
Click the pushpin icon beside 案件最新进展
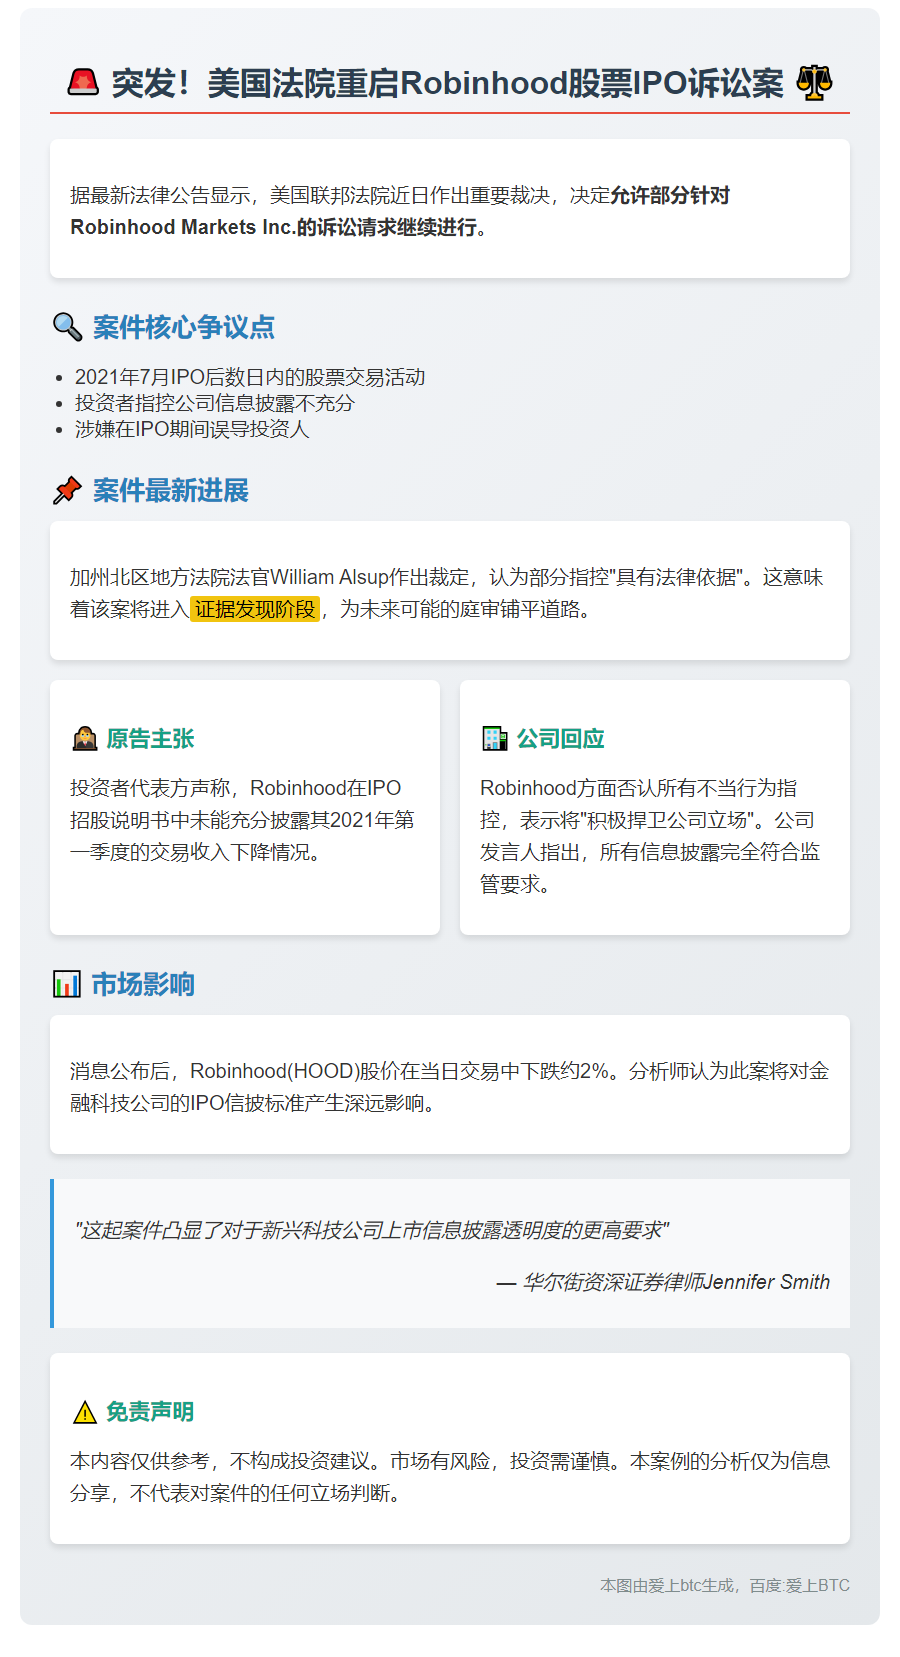tap(67, 490)
